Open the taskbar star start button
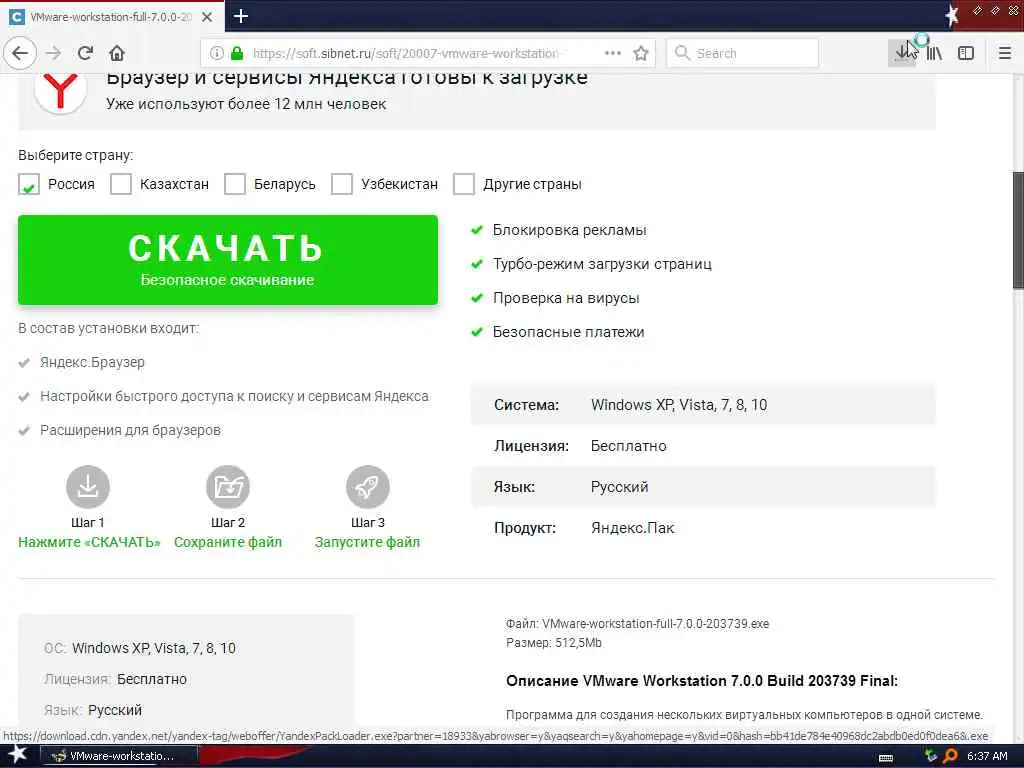The height and width of the screenshot is (768, 1024). click(x=18, y=755)
